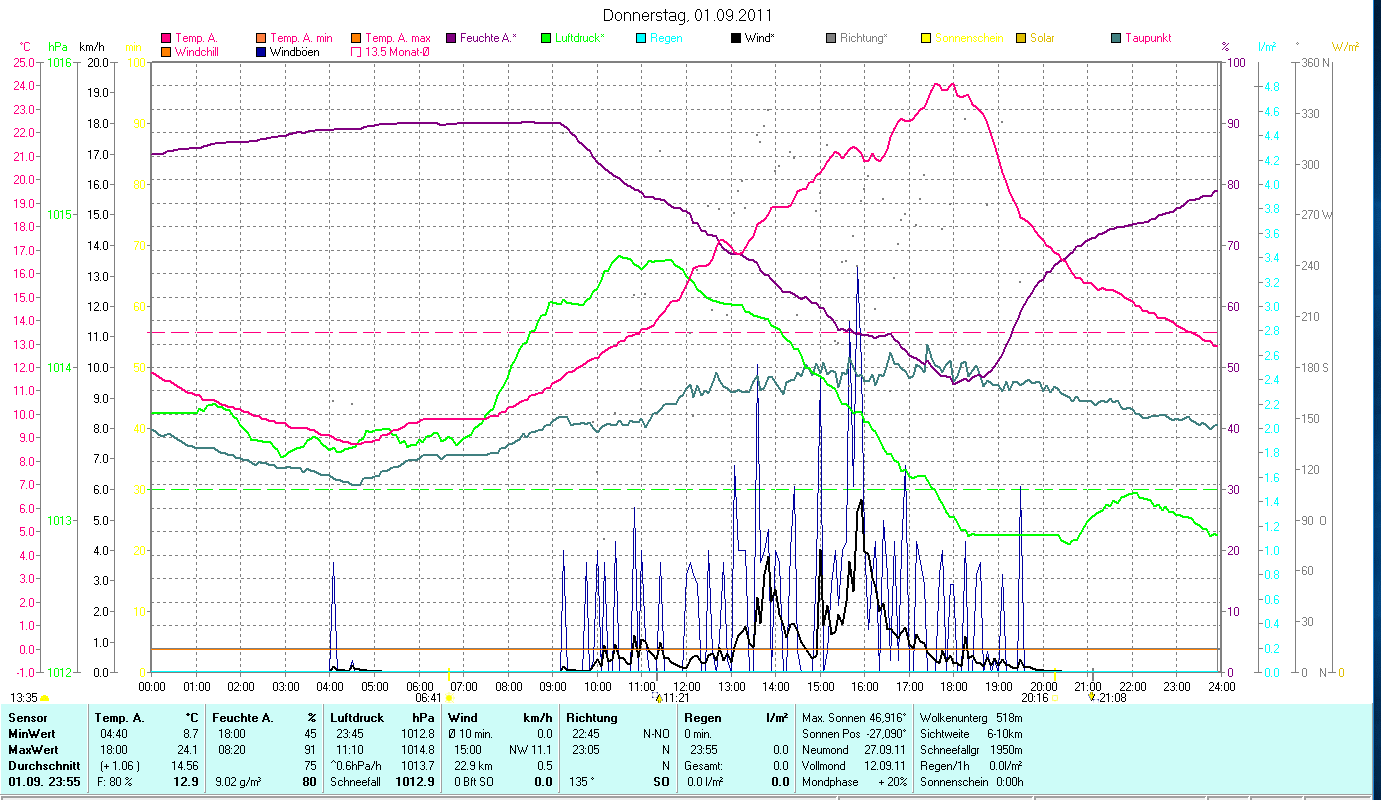Screen dimensions: 1381x800
Task: Click the Feuchte A. purple legend square
Action: pyautogui.click(x=451, y=39)
